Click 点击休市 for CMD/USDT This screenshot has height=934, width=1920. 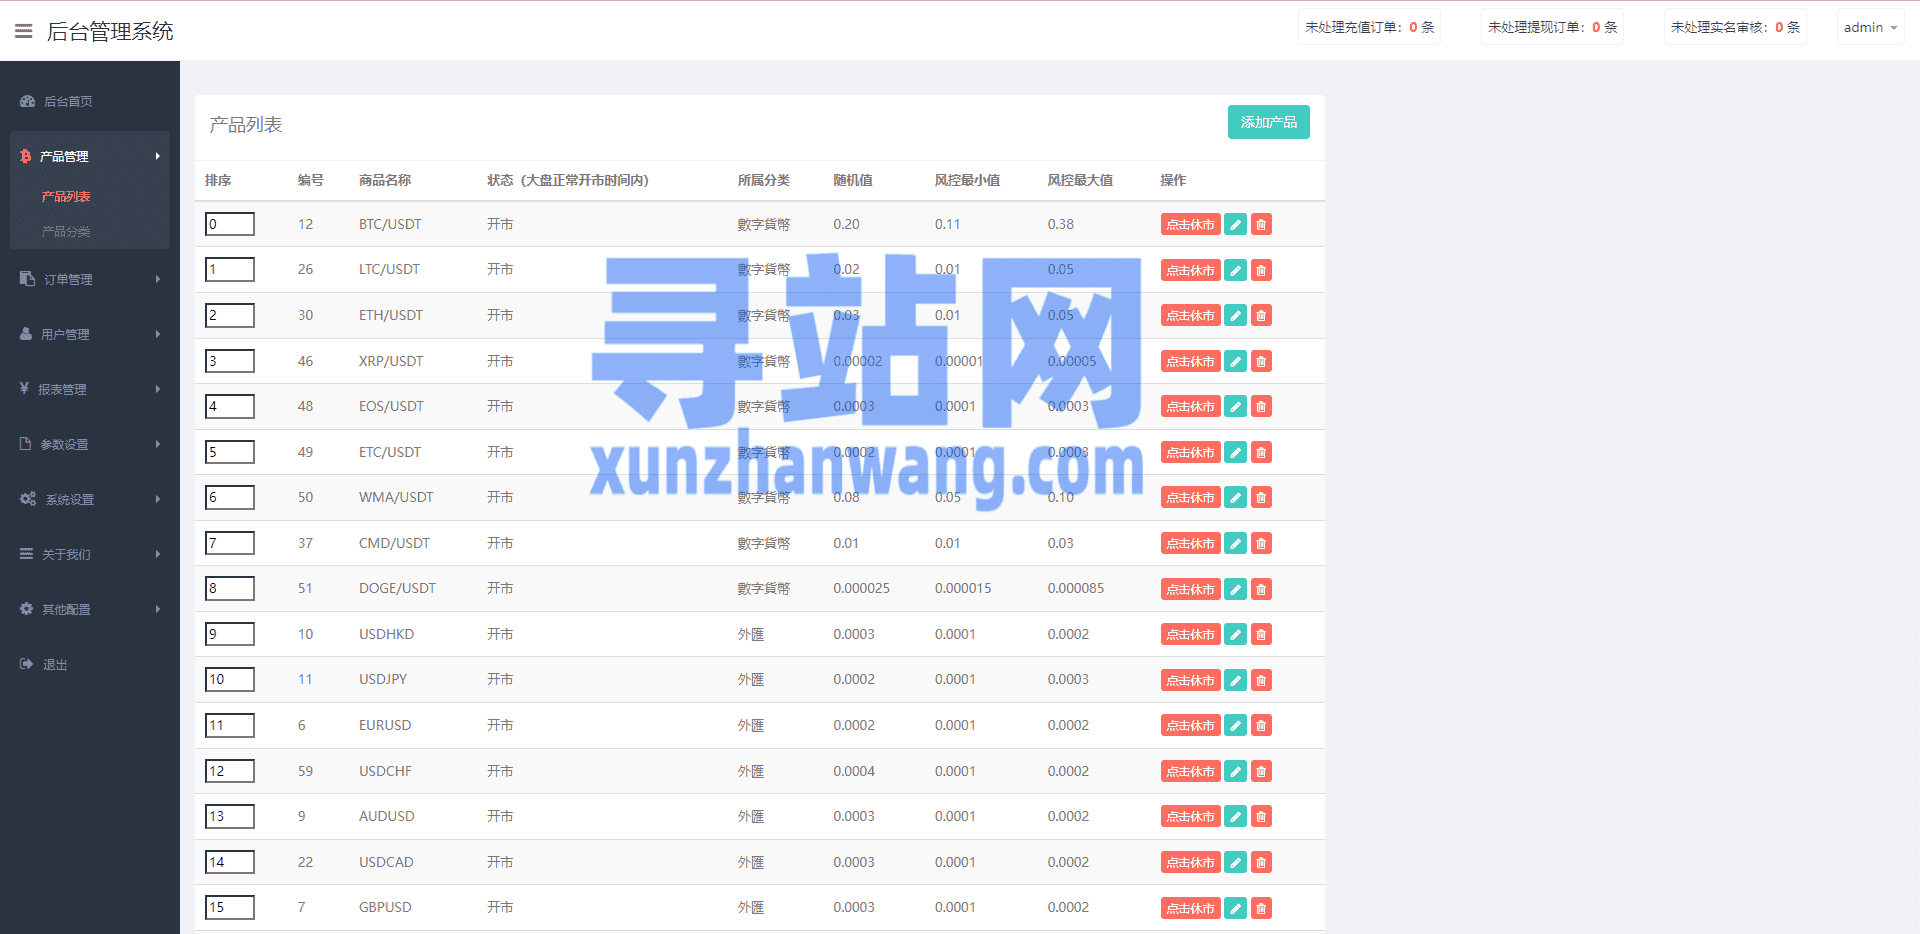click(1190, 544)
